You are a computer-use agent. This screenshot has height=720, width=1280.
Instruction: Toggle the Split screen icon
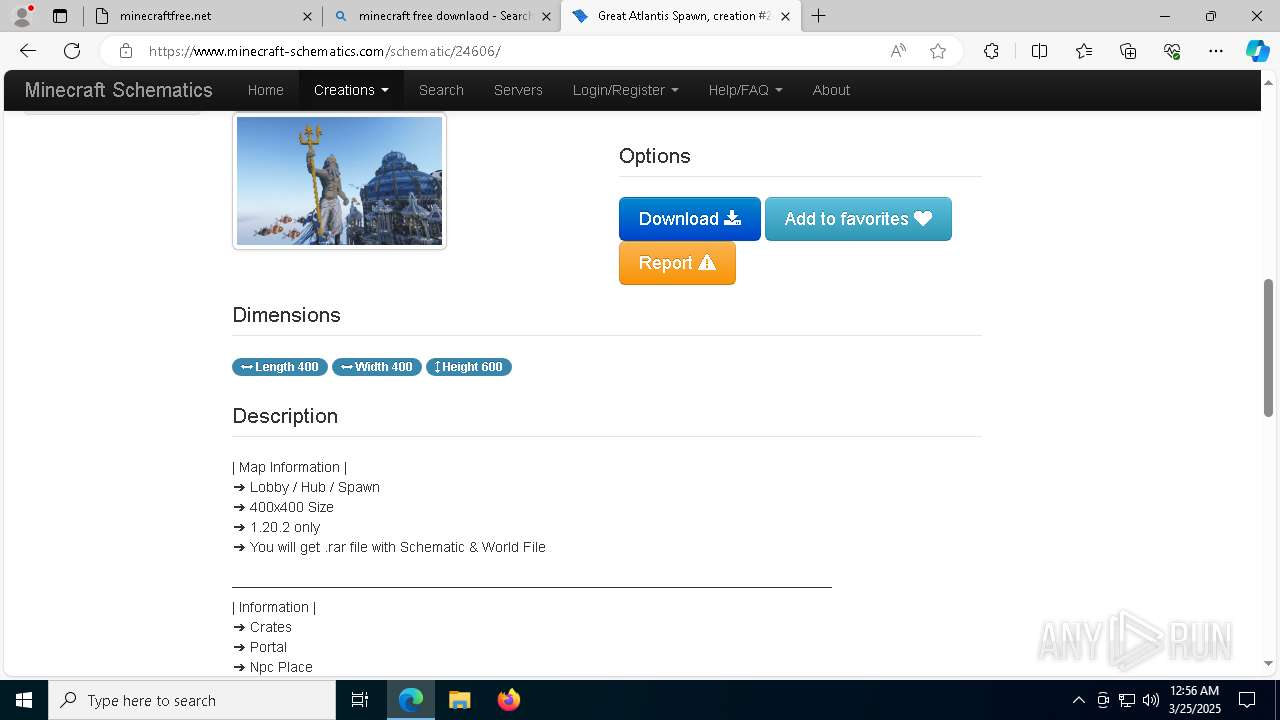click(1039, 51)
